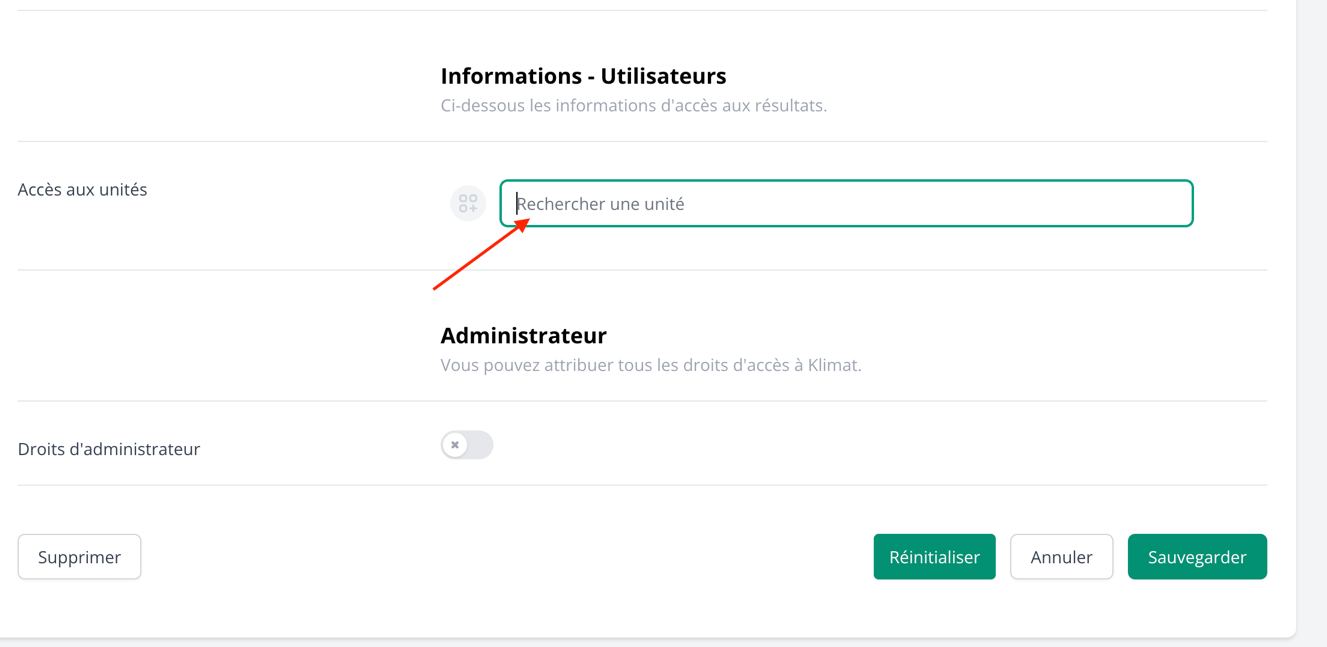
Task: Open the unit selection icon beside the search field
Action: (x=467, y=203)
